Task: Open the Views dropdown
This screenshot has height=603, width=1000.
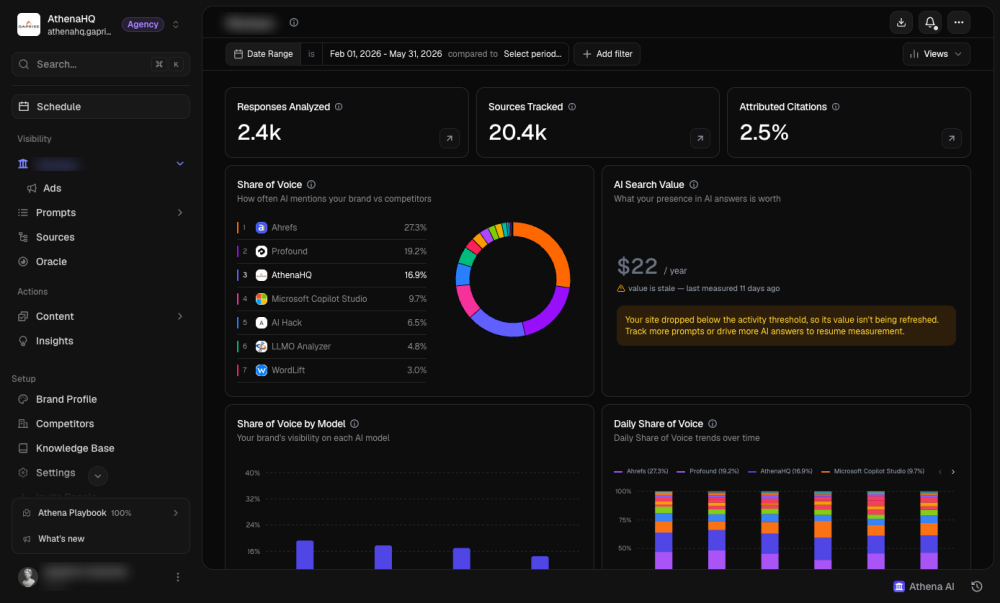Action: (x=936, y=54)
